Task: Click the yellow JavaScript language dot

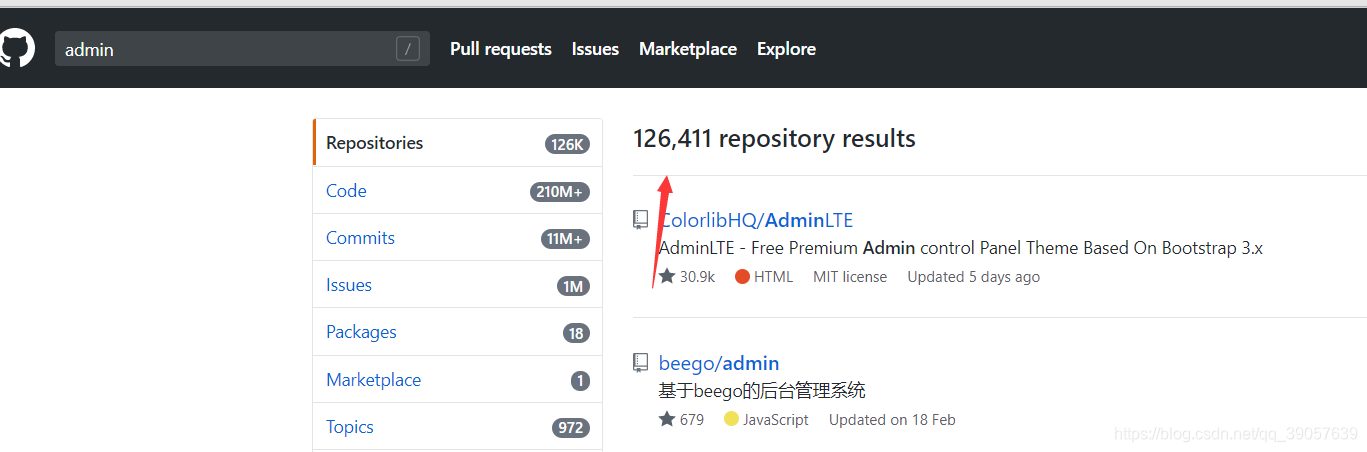Action: [731, 420]
